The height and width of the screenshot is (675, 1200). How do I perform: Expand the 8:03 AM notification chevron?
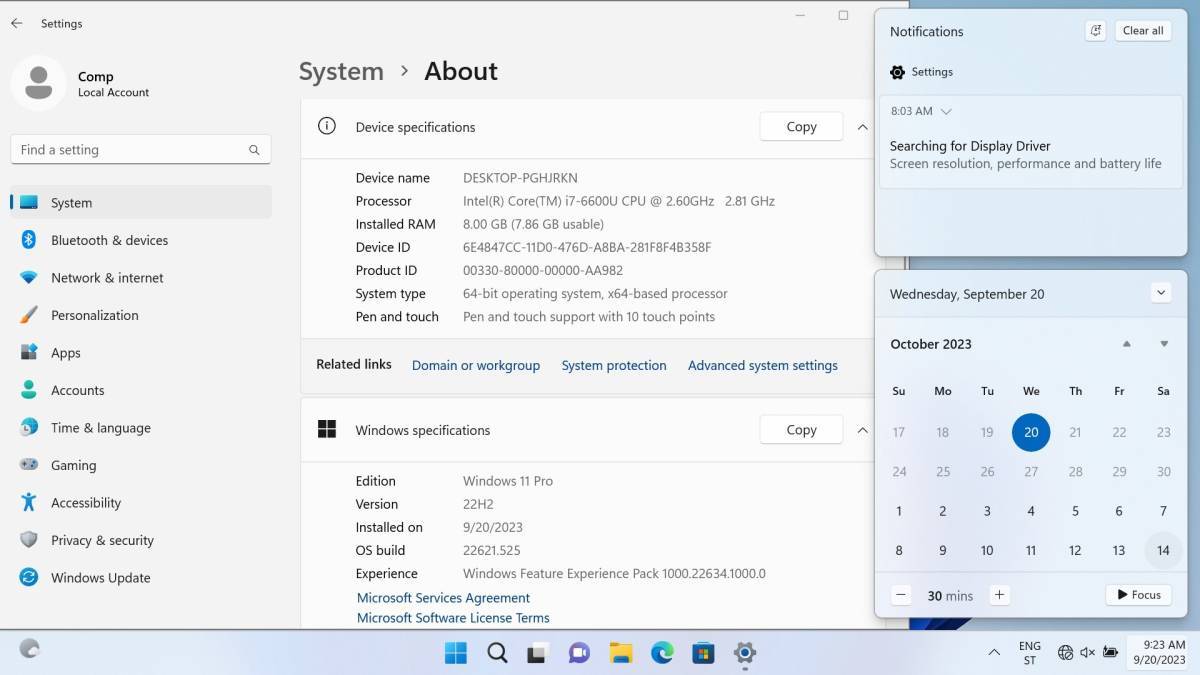946,111
